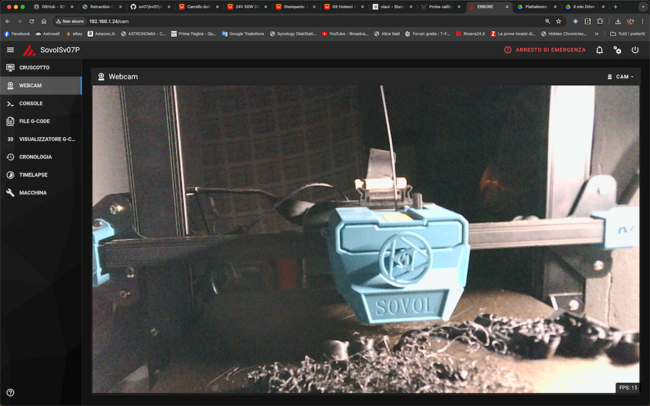Open File G-Code in sidebar
This screenshot has height=406, width=650.
[34, 121]
